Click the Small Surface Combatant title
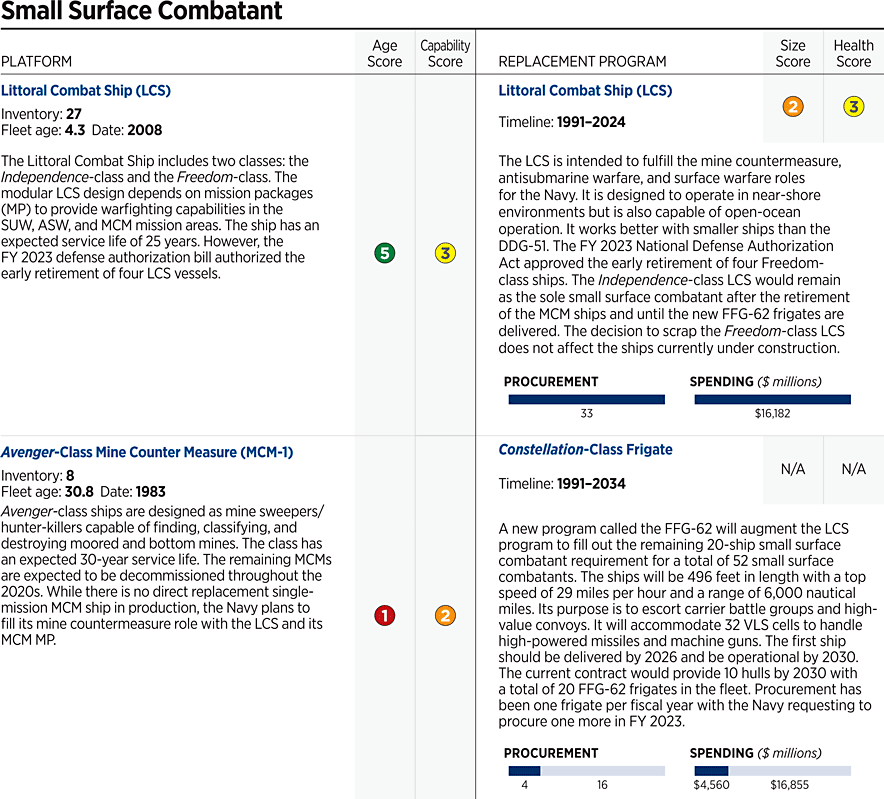The image size is (884, 799). pyautogui.click(x=141, y=13)
